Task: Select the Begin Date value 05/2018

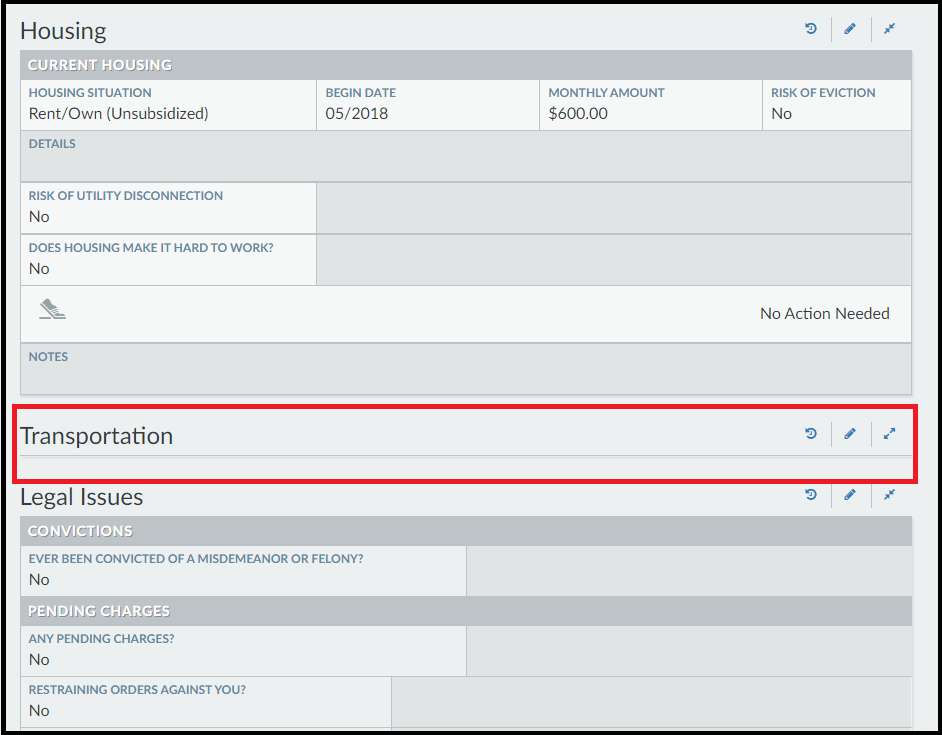Action: (357, 114)
